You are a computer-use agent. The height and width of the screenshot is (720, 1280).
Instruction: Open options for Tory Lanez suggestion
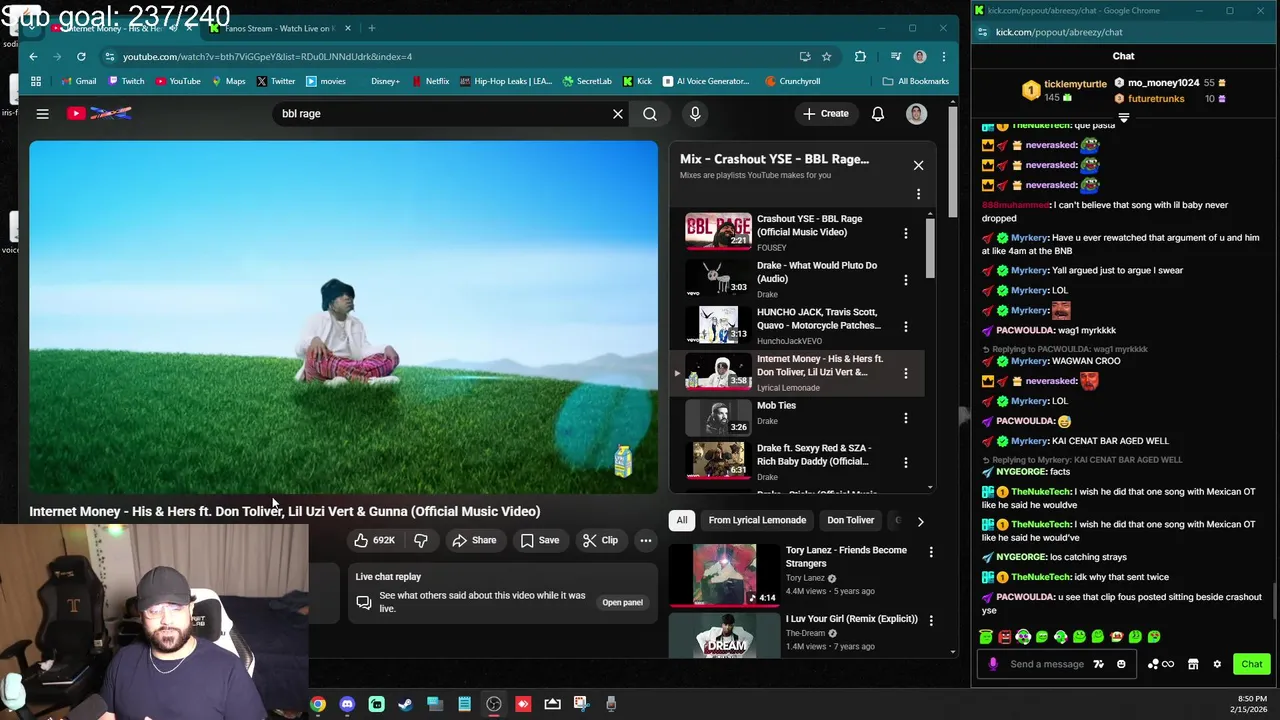[931, 552]
